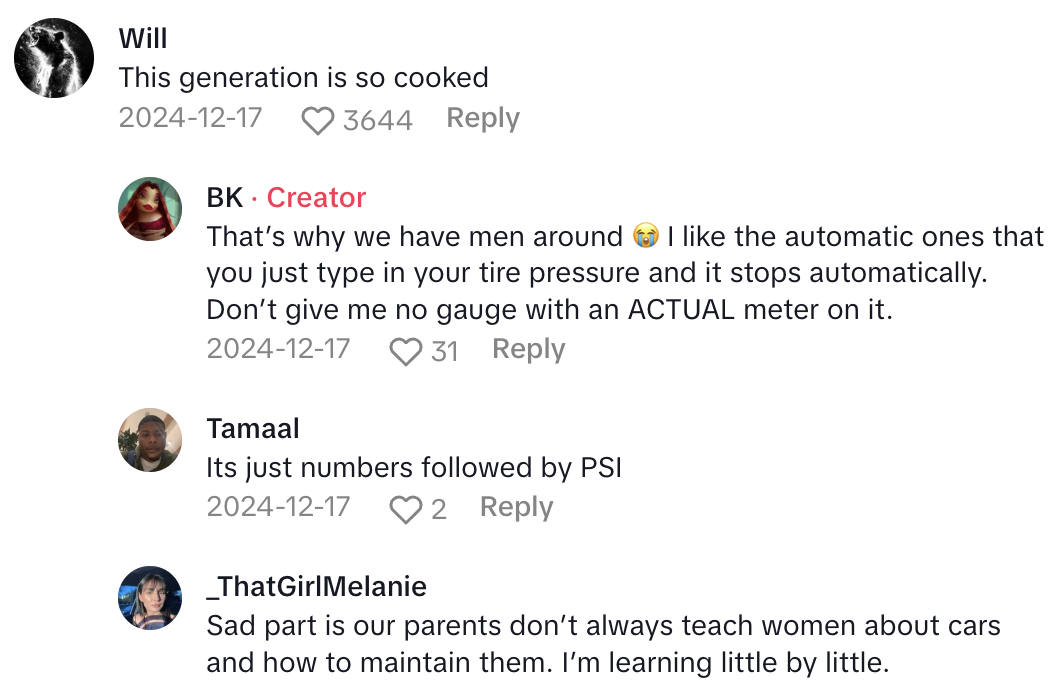The width and height of the screenshot is (1064, 686).
Task: Open Will's profile picture
Action: (x=53, y=57)
